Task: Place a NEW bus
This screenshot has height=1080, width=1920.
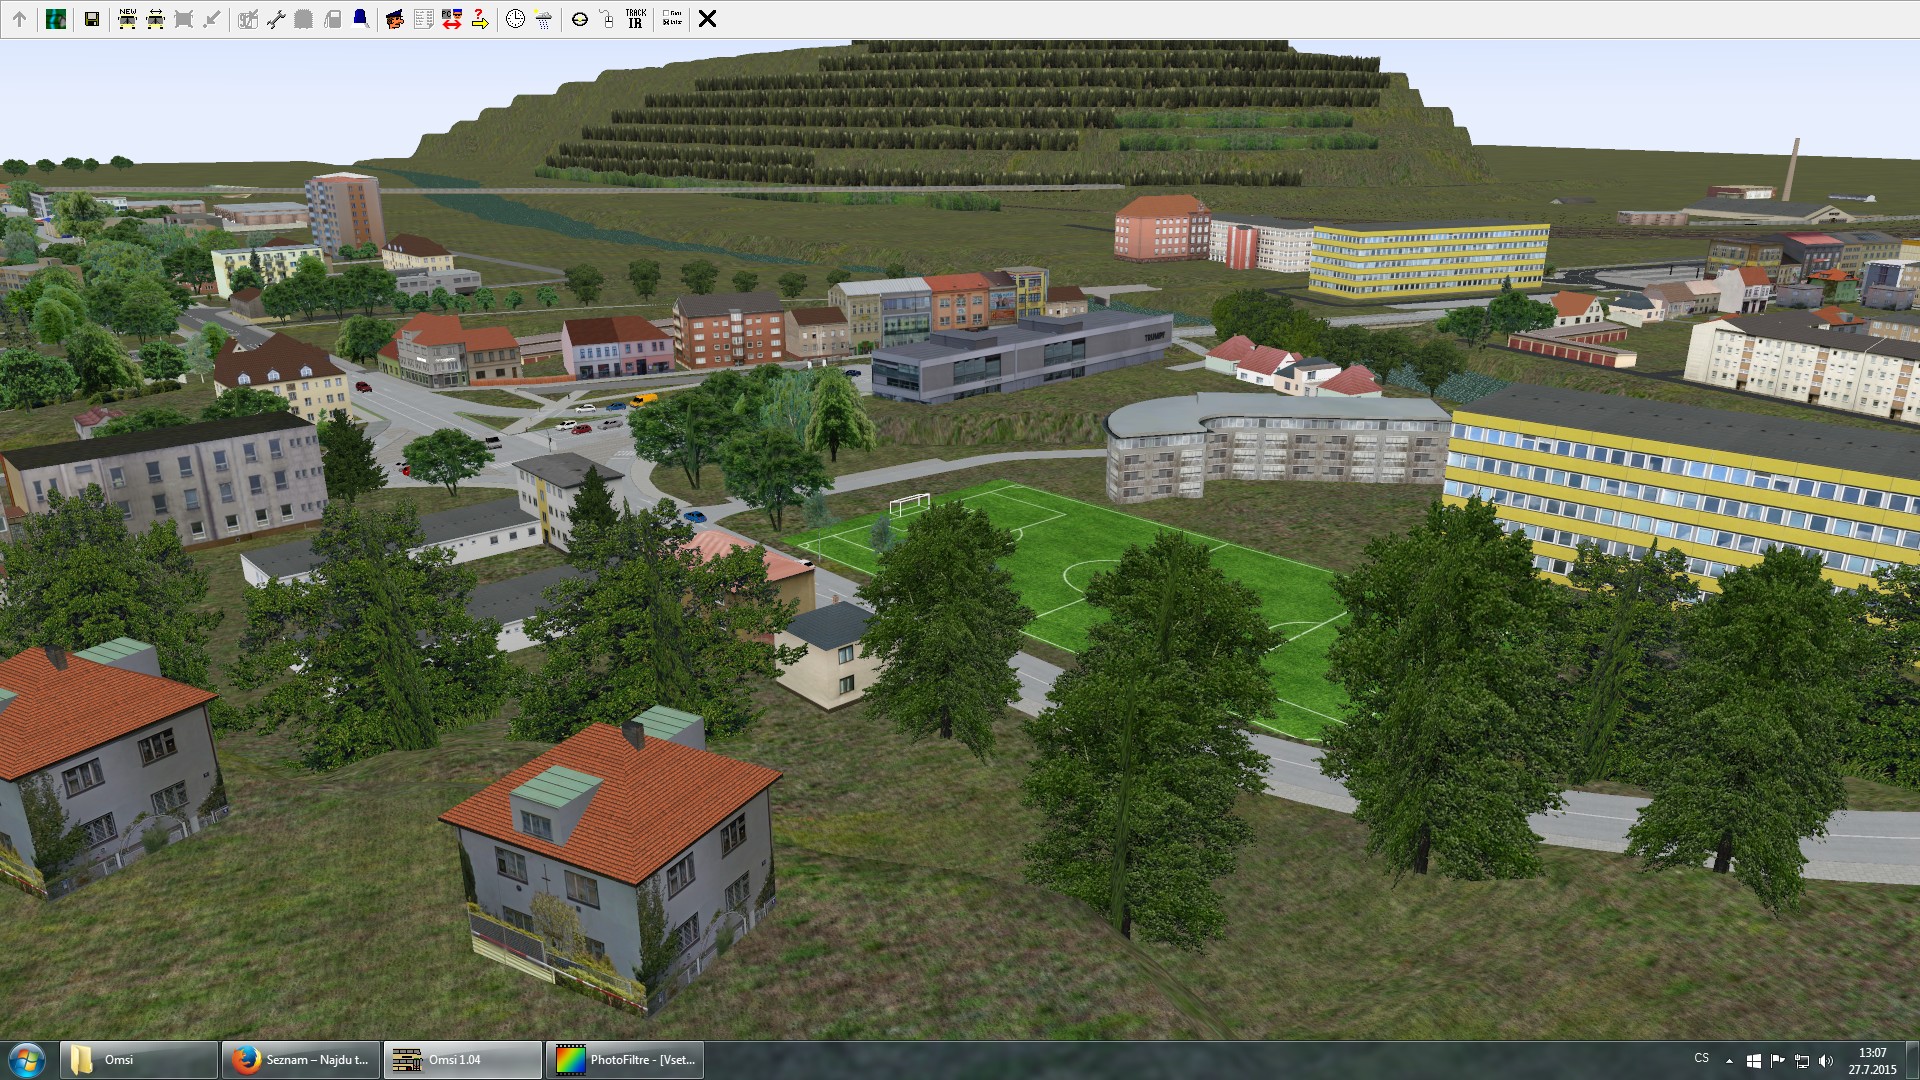Action: pyautogui.click(x=127, y=19)
